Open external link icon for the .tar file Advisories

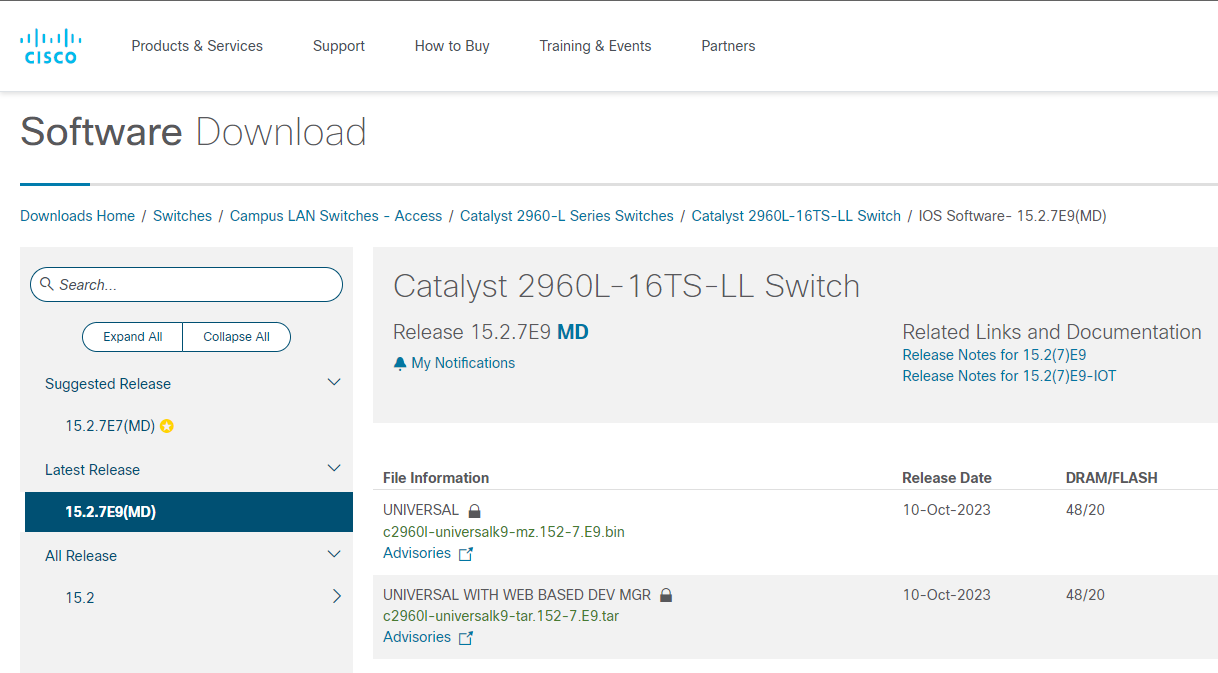tap(466, 638)
